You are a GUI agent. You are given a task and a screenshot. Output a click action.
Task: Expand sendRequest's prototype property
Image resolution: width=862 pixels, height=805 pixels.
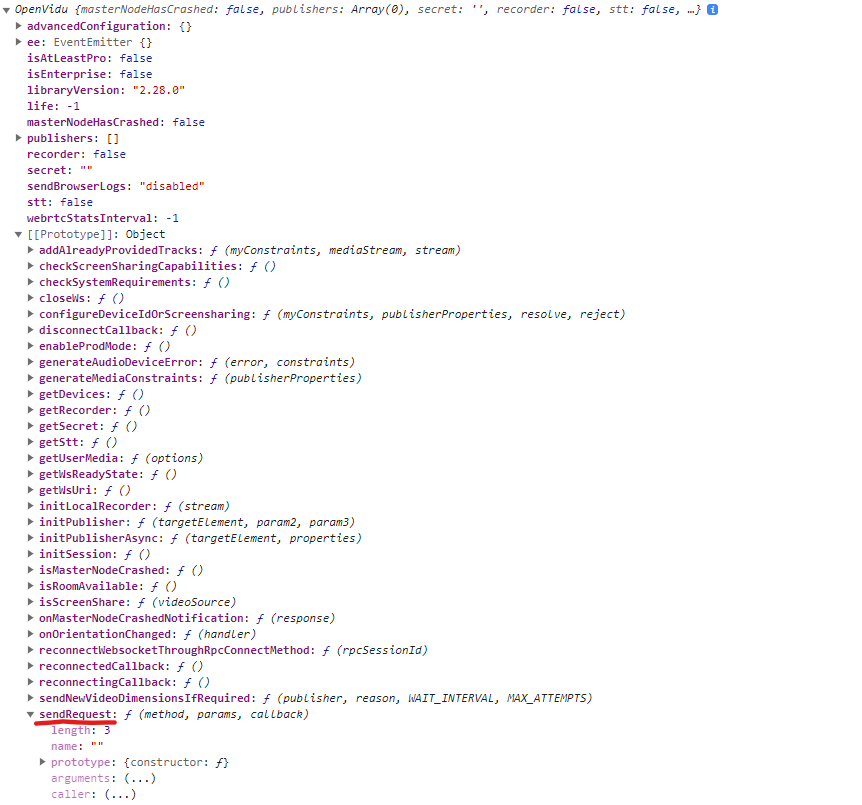coord(43,762)
